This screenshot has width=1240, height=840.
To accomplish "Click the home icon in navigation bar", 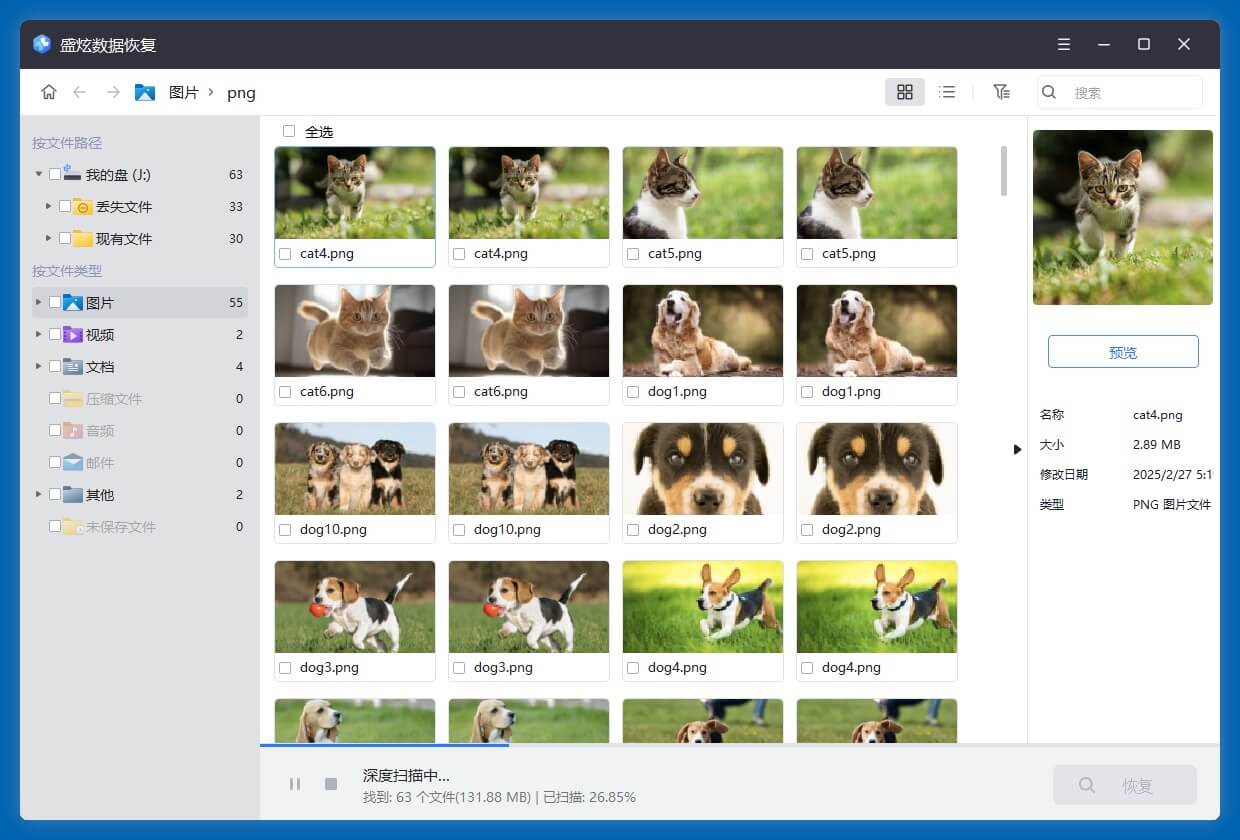I will pyautogui.click(x=48, y=92).
